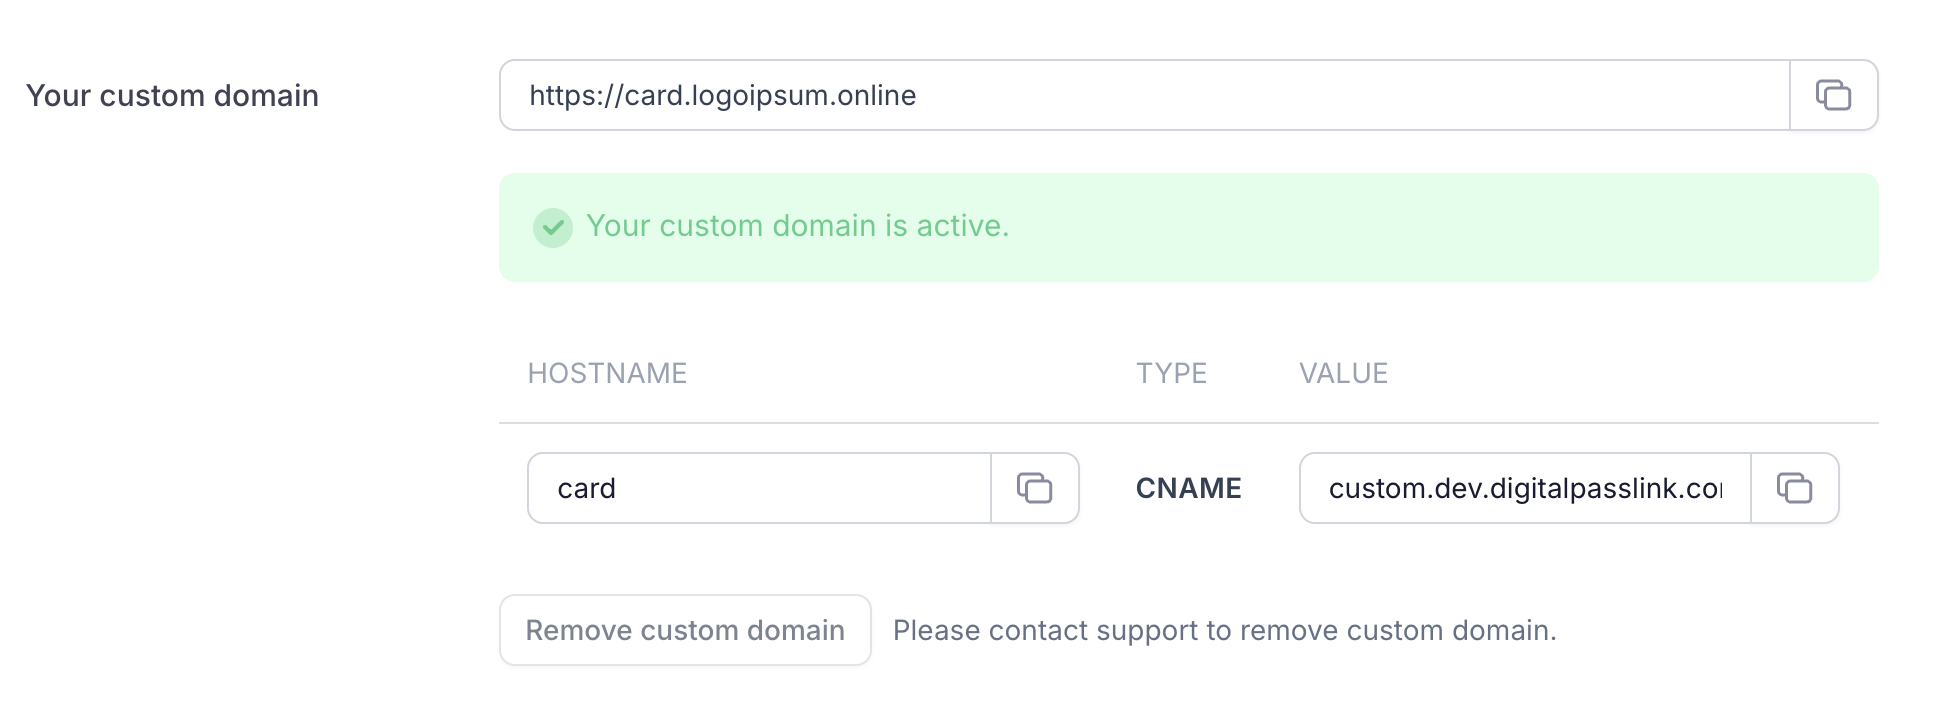Click the green checkmark status icon
Image resolution: width=1936 pixels, height=702 pixels.
(552, 227)
